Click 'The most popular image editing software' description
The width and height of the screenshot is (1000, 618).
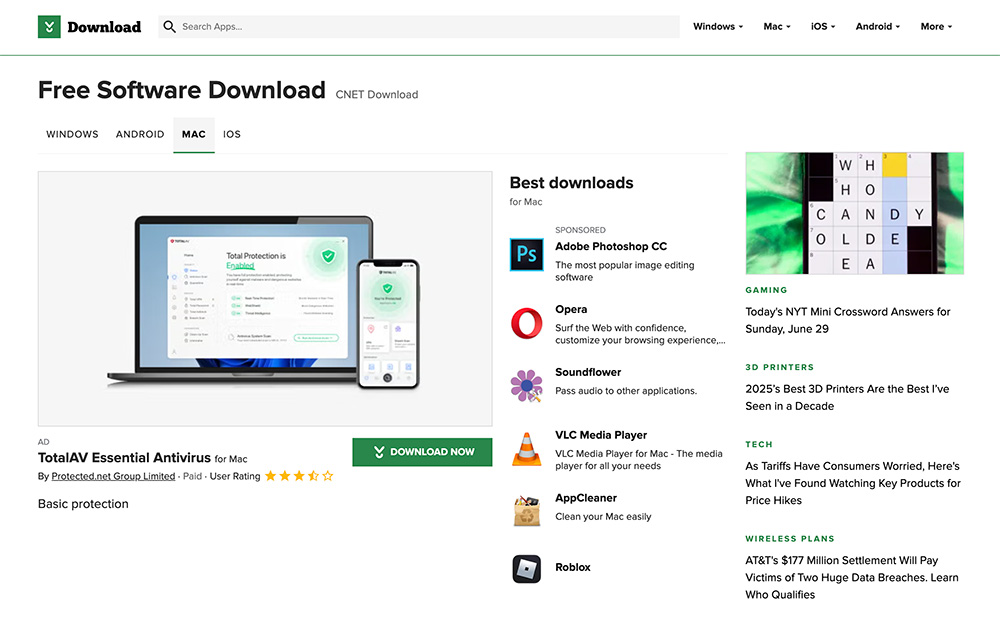[x=624, y=271]
